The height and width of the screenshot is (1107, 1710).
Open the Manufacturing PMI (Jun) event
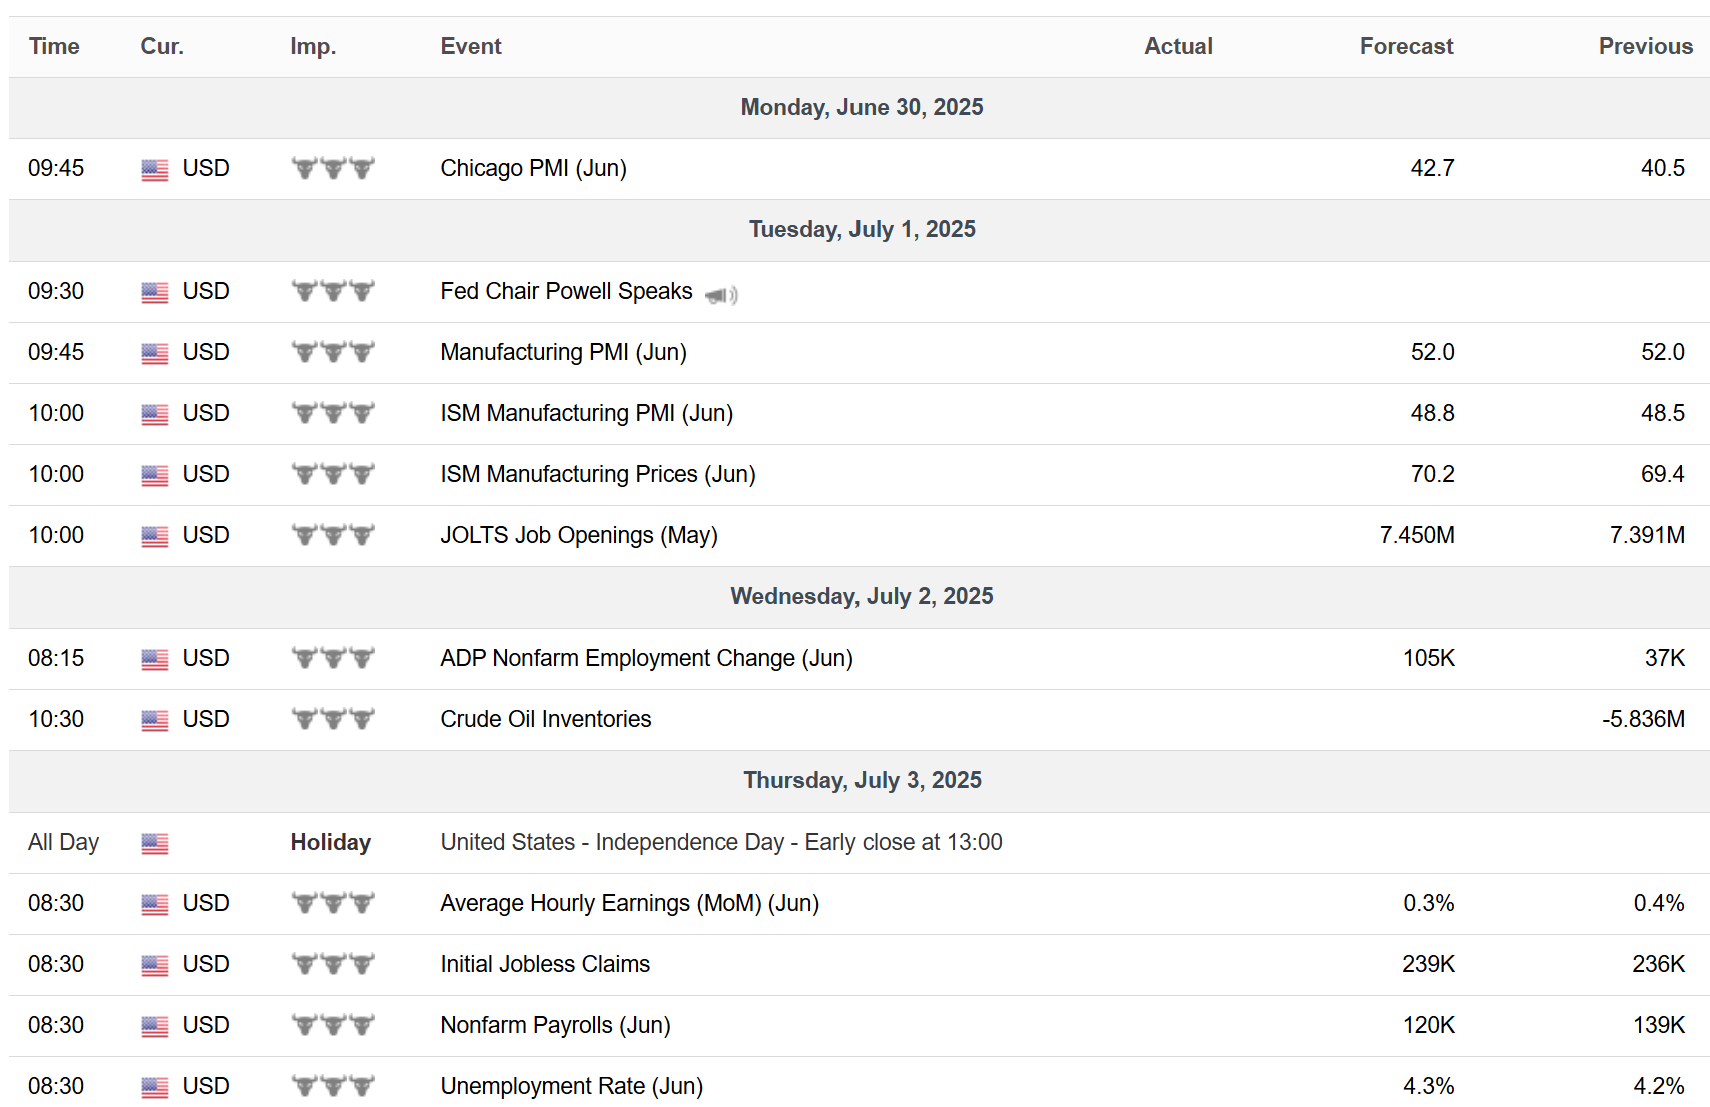[564, 352]
